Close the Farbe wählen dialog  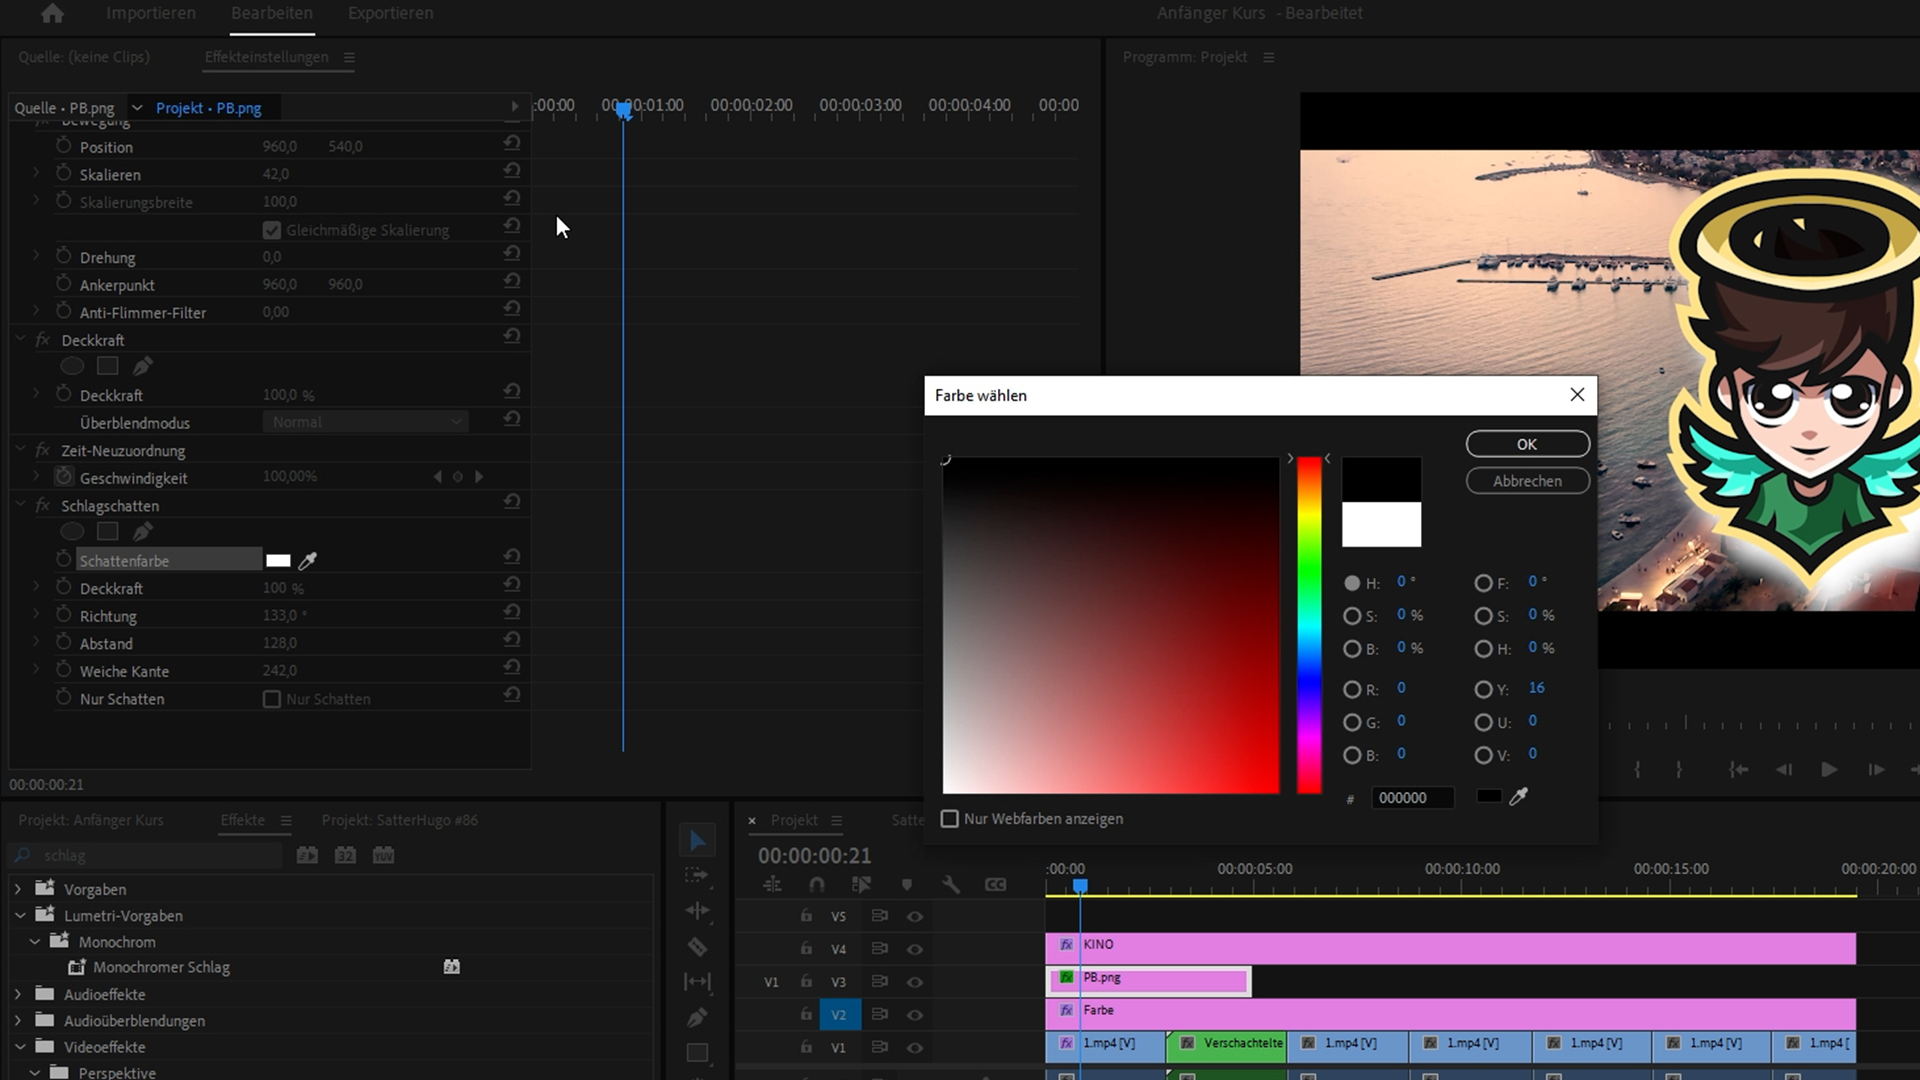click(x=1577, y=395)
